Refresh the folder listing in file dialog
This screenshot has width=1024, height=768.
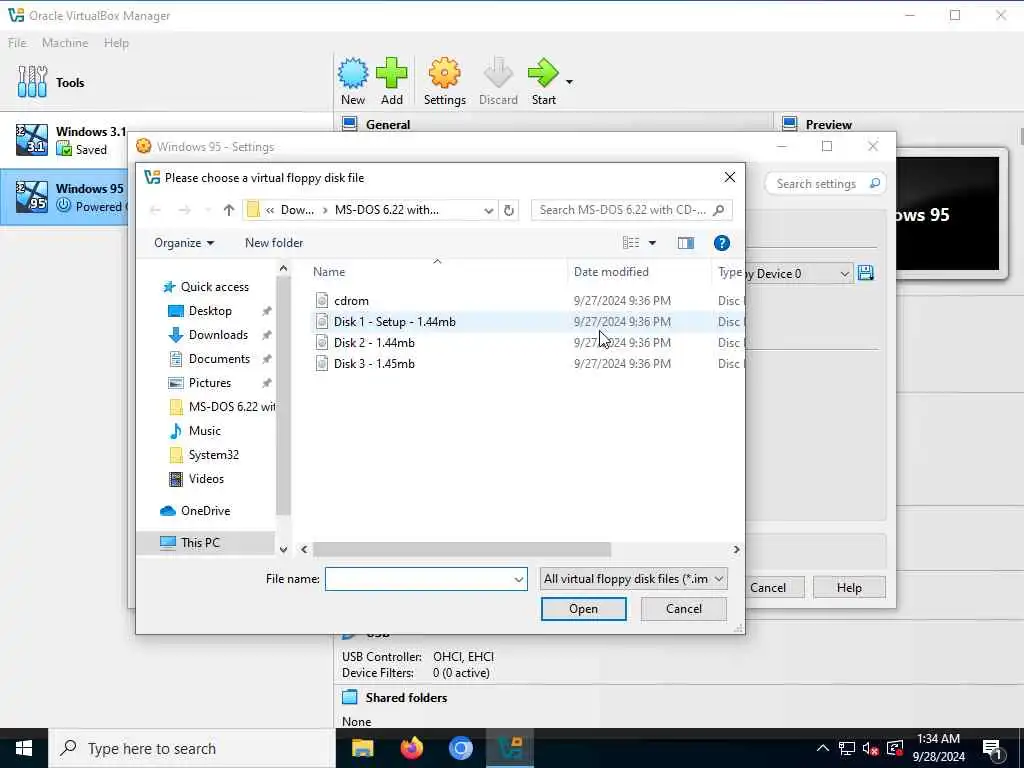point(509,210)
